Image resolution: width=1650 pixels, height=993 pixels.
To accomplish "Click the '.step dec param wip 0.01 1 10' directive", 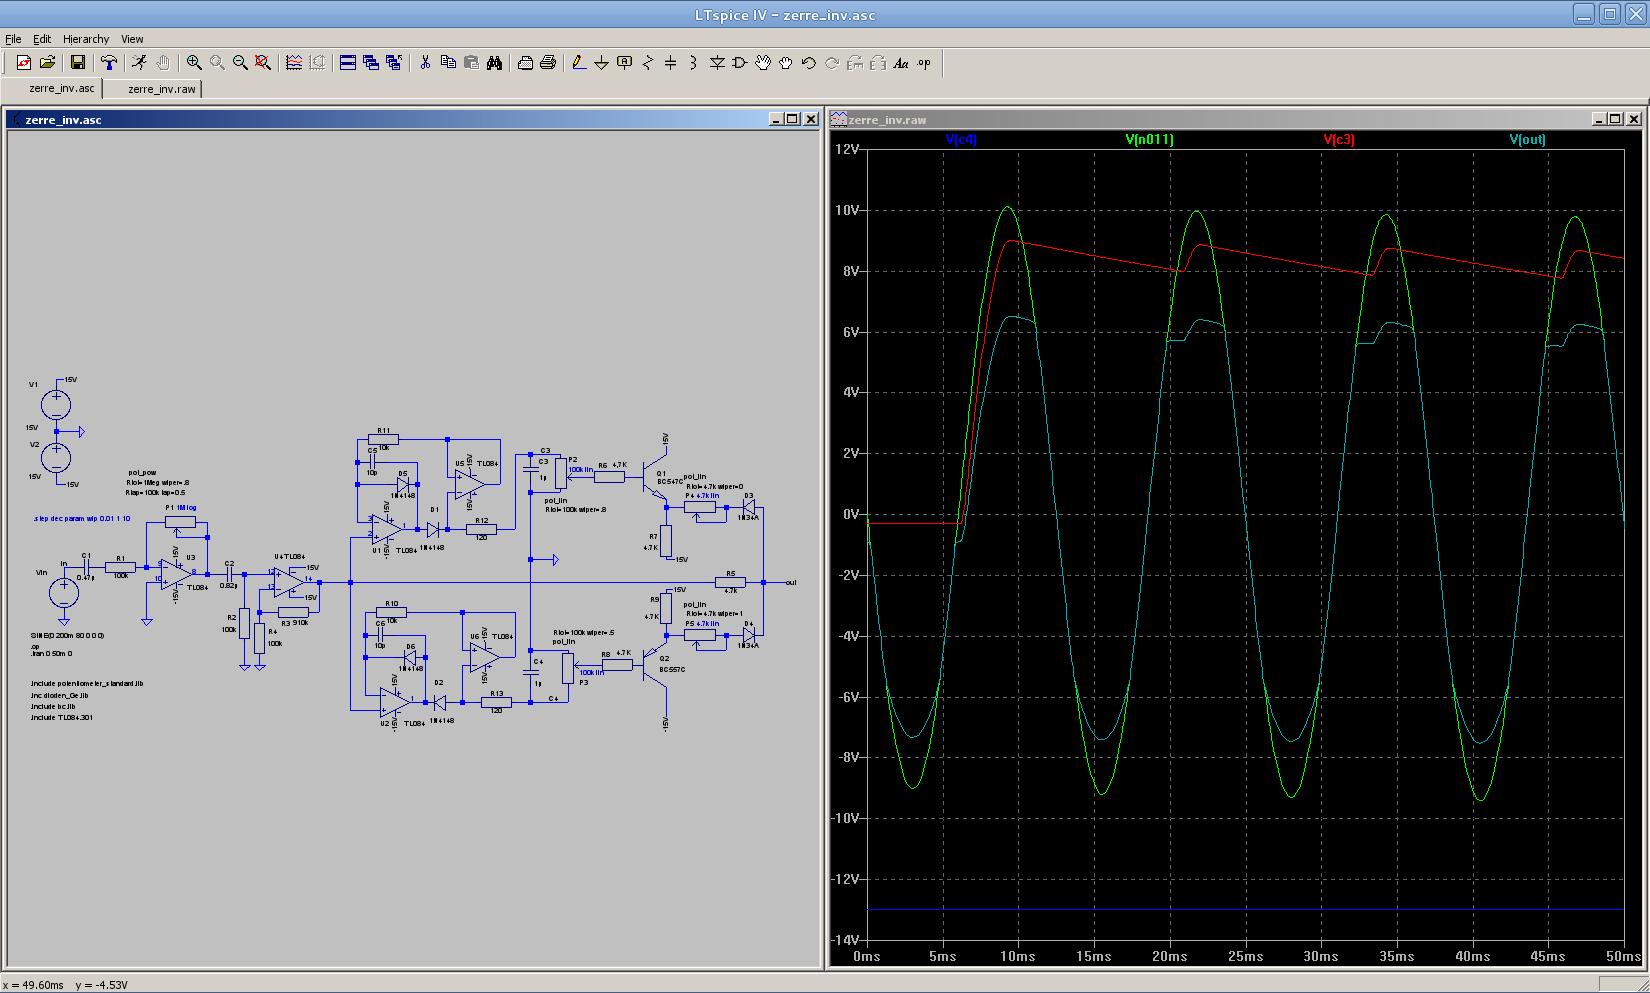I will point(82,519).
